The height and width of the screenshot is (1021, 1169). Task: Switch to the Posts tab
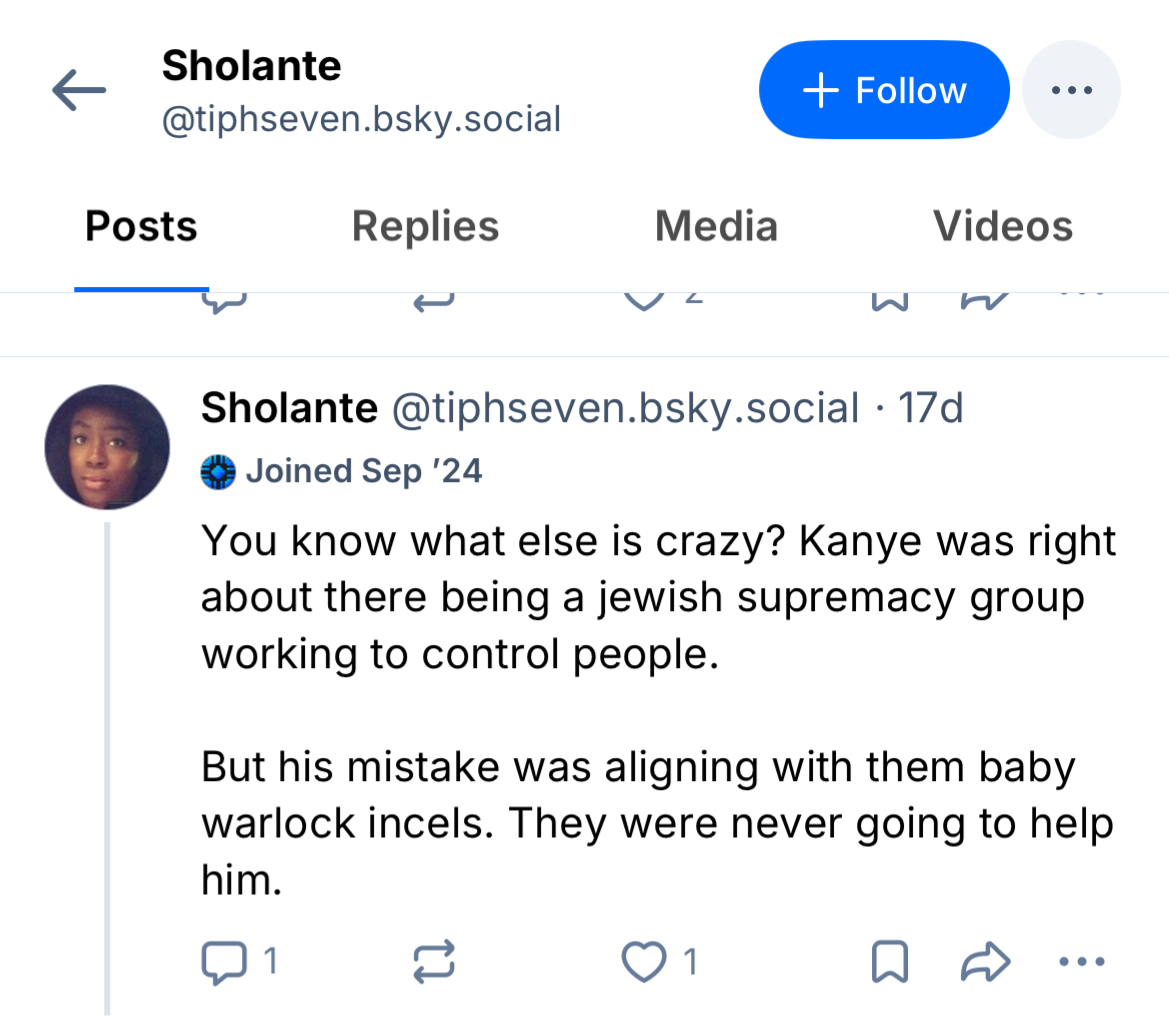pos(141,227)
